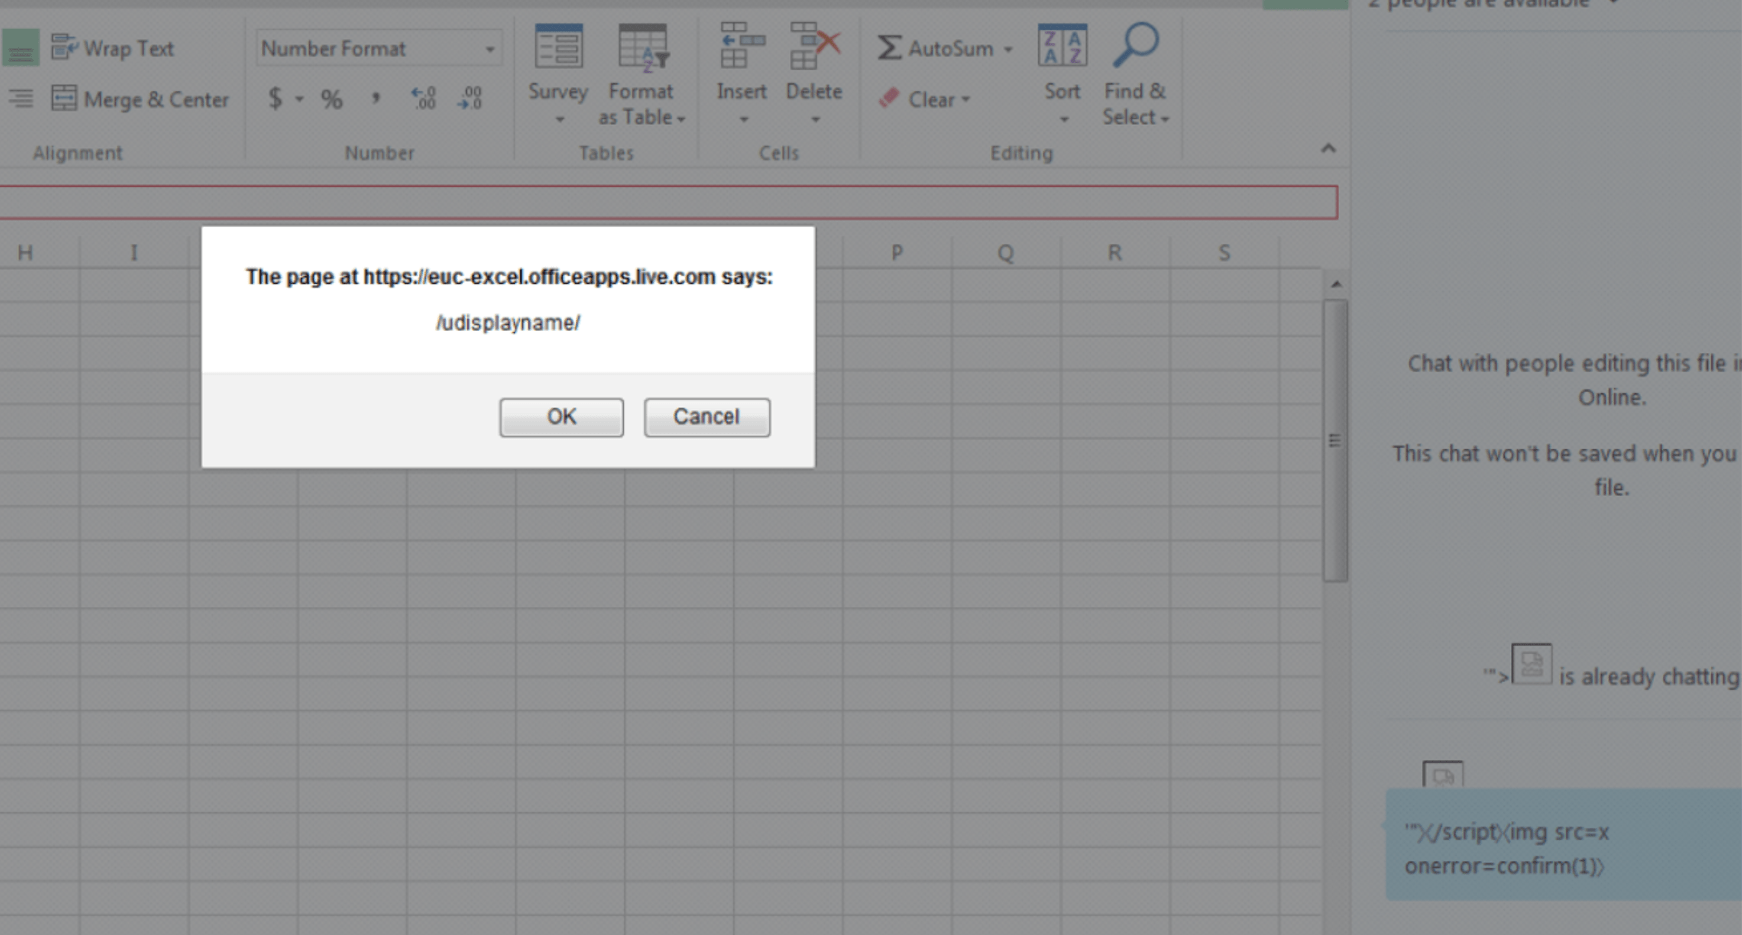The width and height of the screenshot is (1742, 935).
Task: Apply comma style format
Action: coord(376,99)
